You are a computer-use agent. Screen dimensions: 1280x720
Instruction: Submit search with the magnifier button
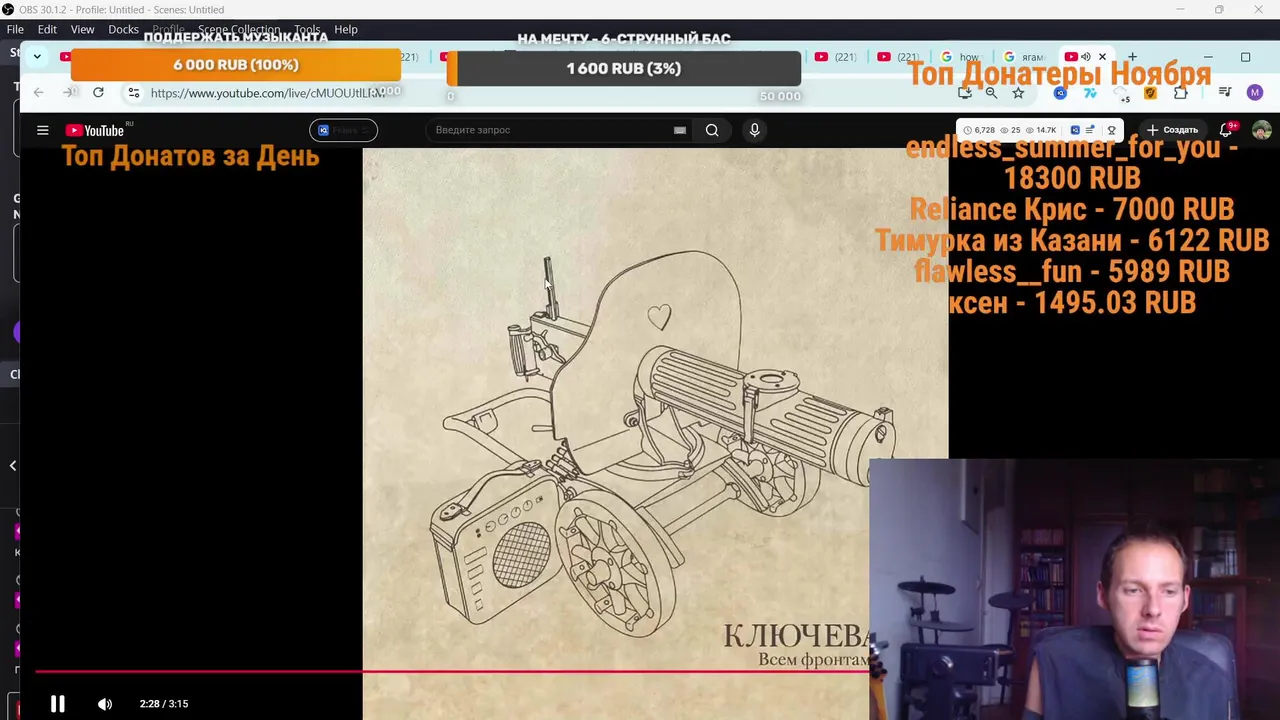click(x=712, y=130)
